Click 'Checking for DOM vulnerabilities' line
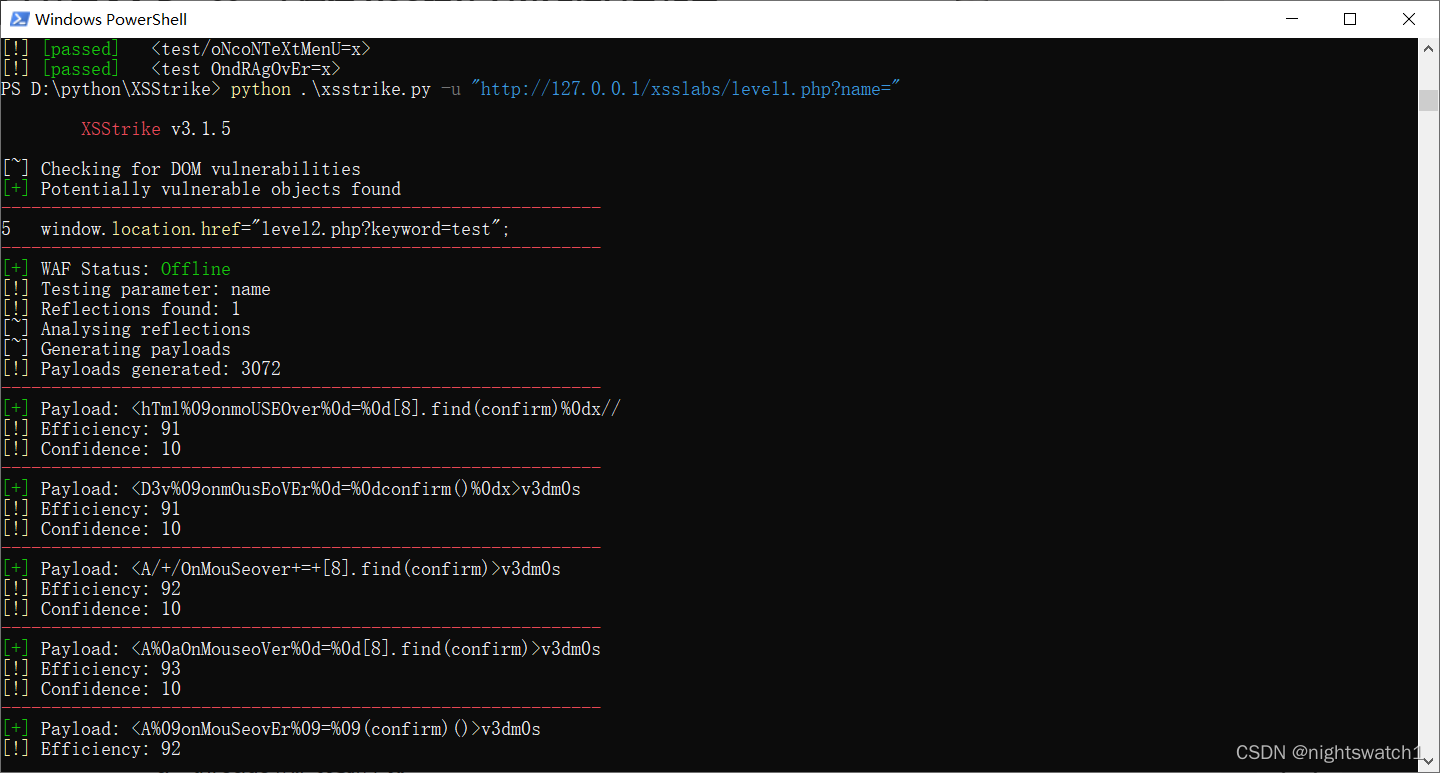This screenshot has width=1440, height=773. click(181, 169)
